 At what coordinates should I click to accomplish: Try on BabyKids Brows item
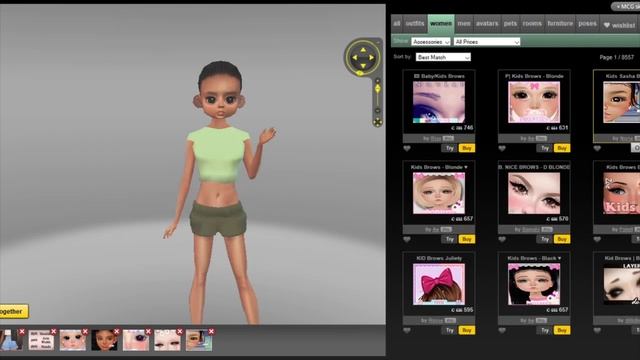449,148
